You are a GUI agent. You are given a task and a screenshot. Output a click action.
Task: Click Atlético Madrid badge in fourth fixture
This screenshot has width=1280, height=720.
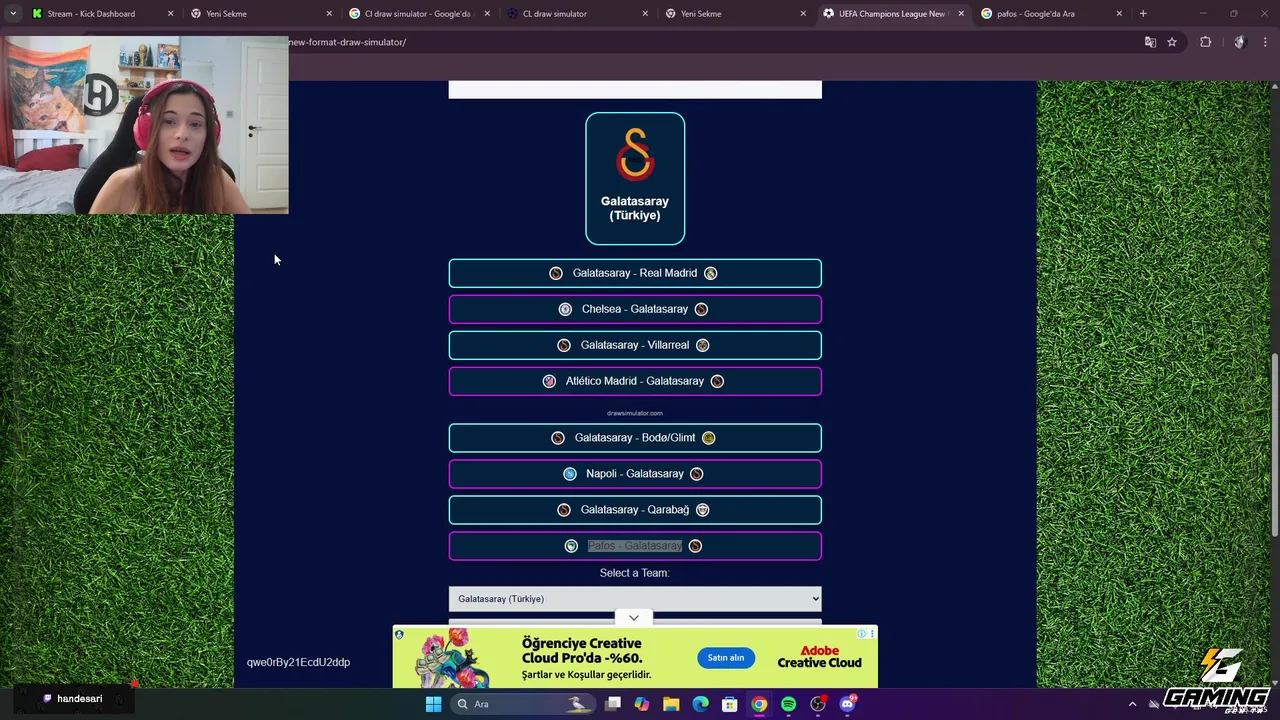(x=549, y=381)
